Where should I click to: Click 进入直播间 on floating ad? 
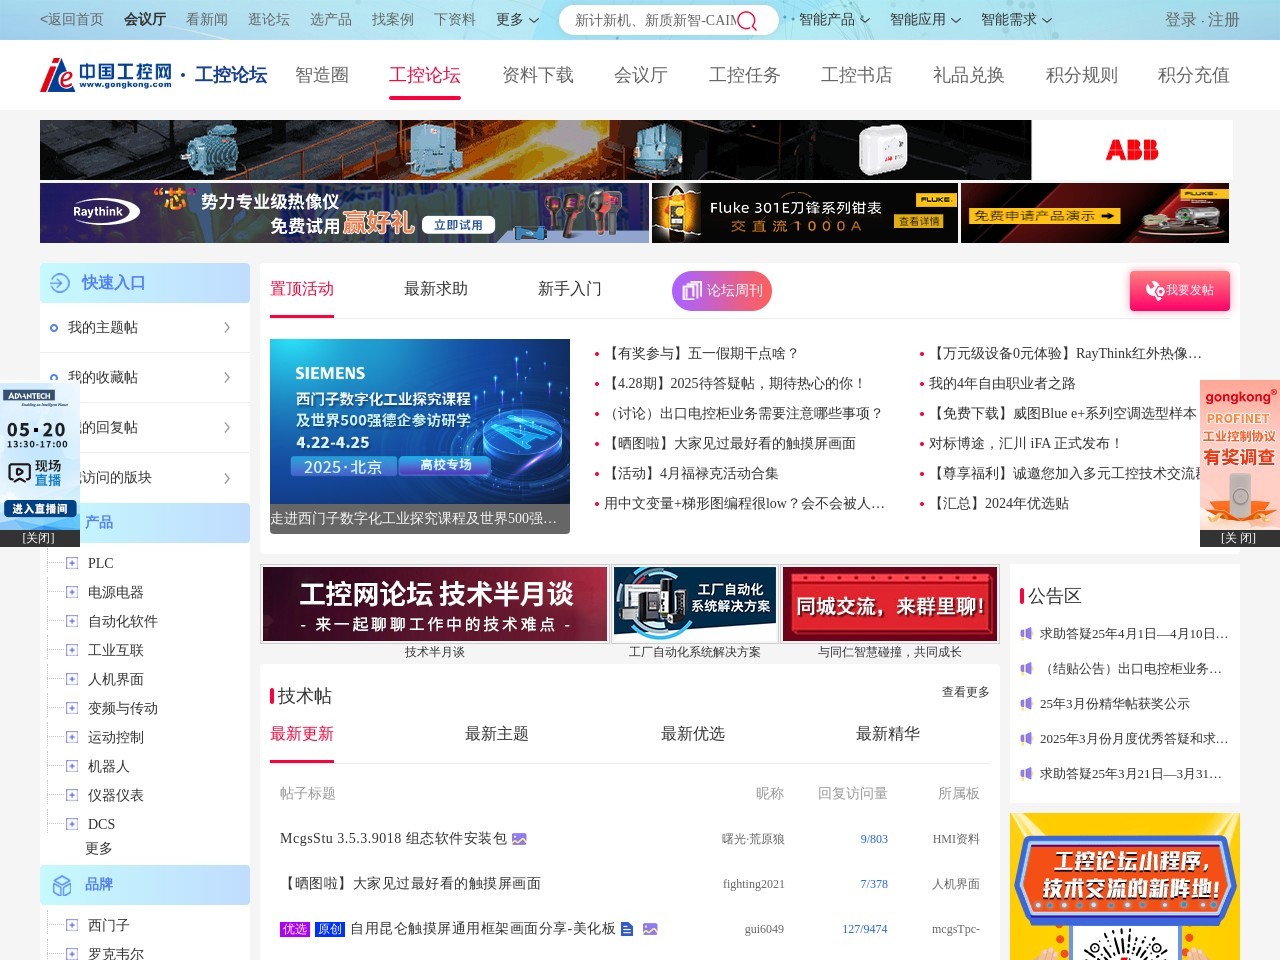coord(40,509)
